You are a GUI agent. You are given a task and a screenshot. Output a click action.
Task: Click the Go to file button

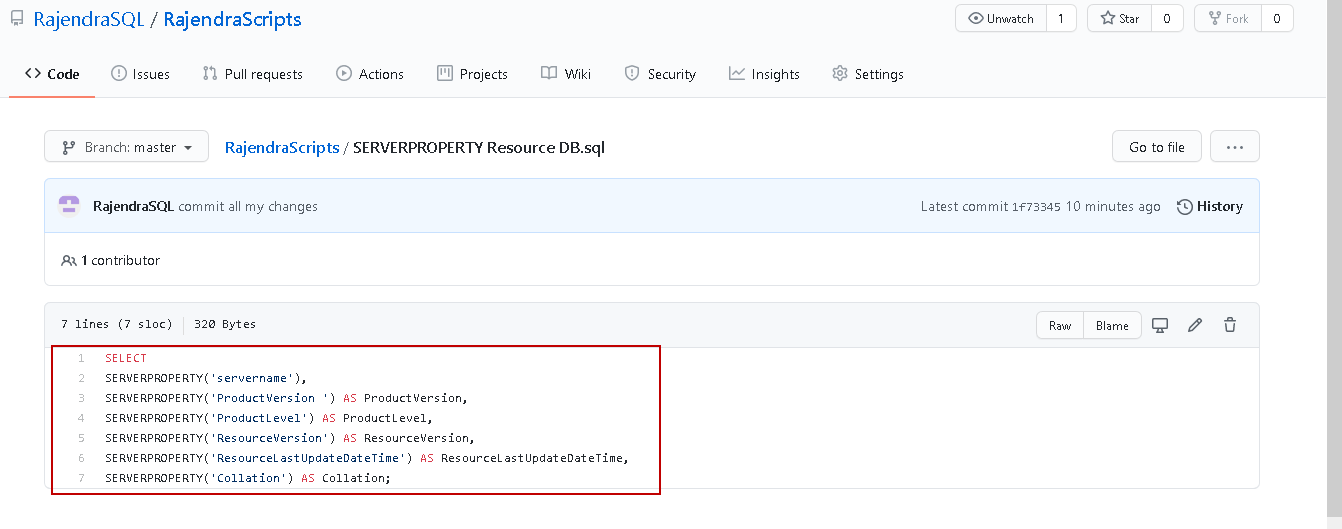point(1156,147)
